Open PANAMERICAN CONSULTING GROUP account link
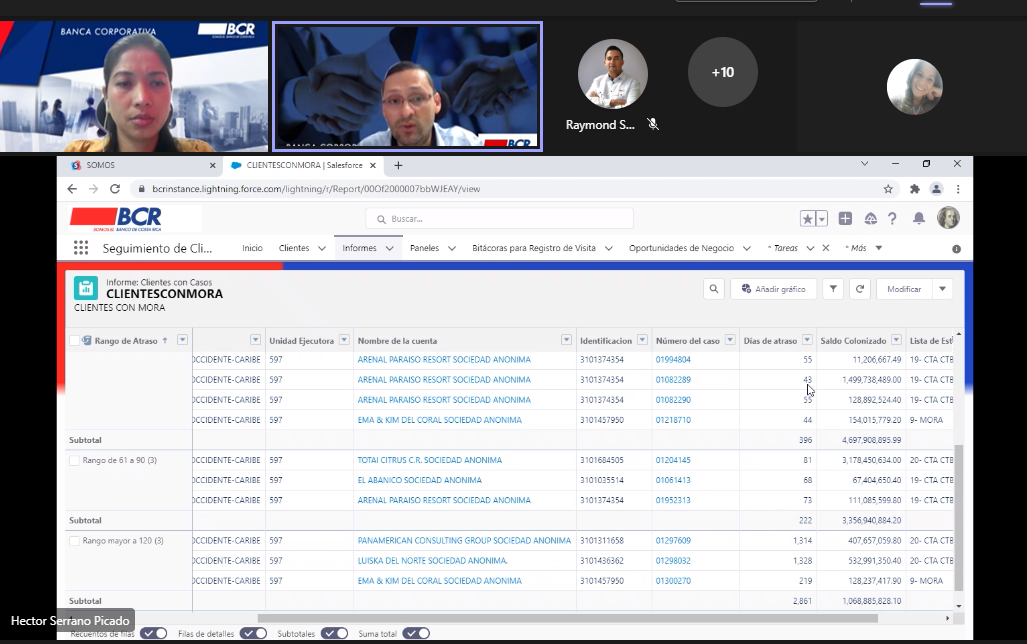Screen dimensions: 1027x644 (x=464, y=541)
